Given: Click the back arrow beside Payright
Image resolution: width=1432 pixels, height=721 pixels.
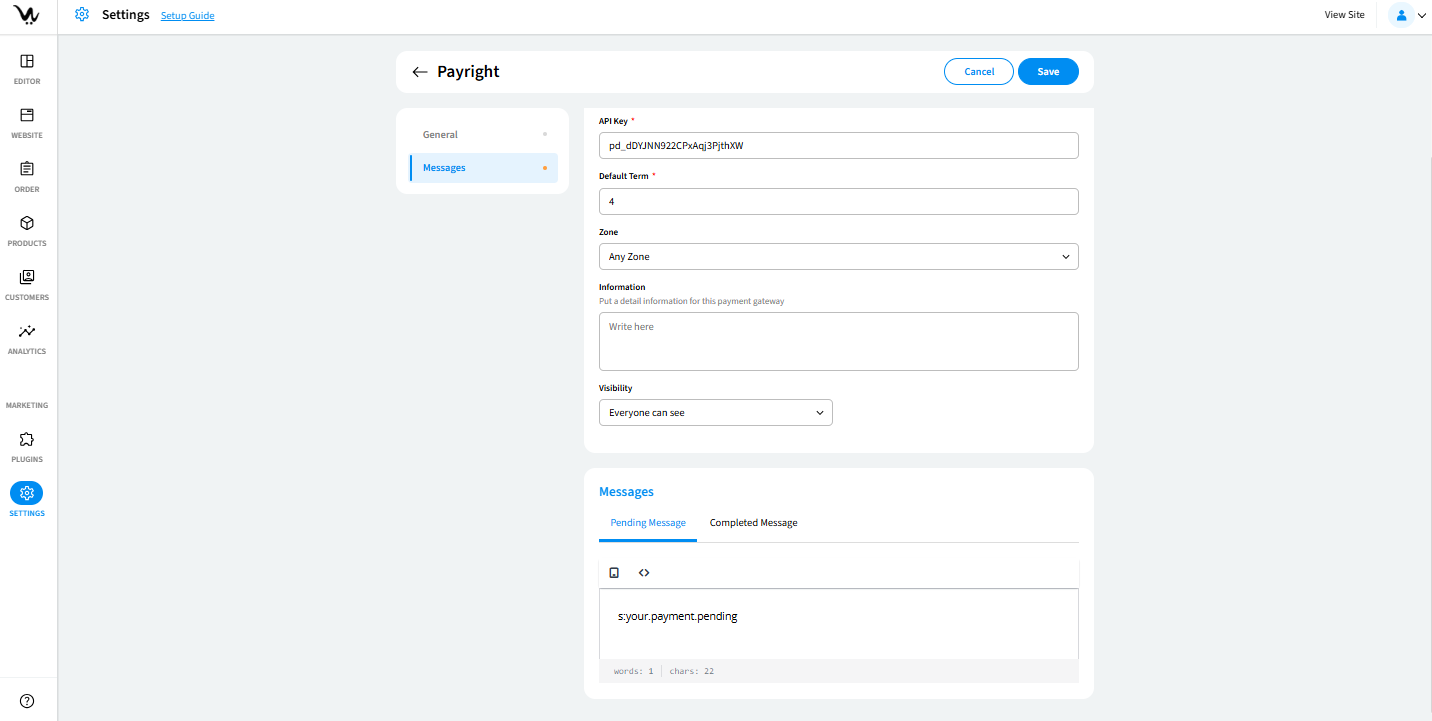Looking at the screenshot, I should tap(420, 72).
